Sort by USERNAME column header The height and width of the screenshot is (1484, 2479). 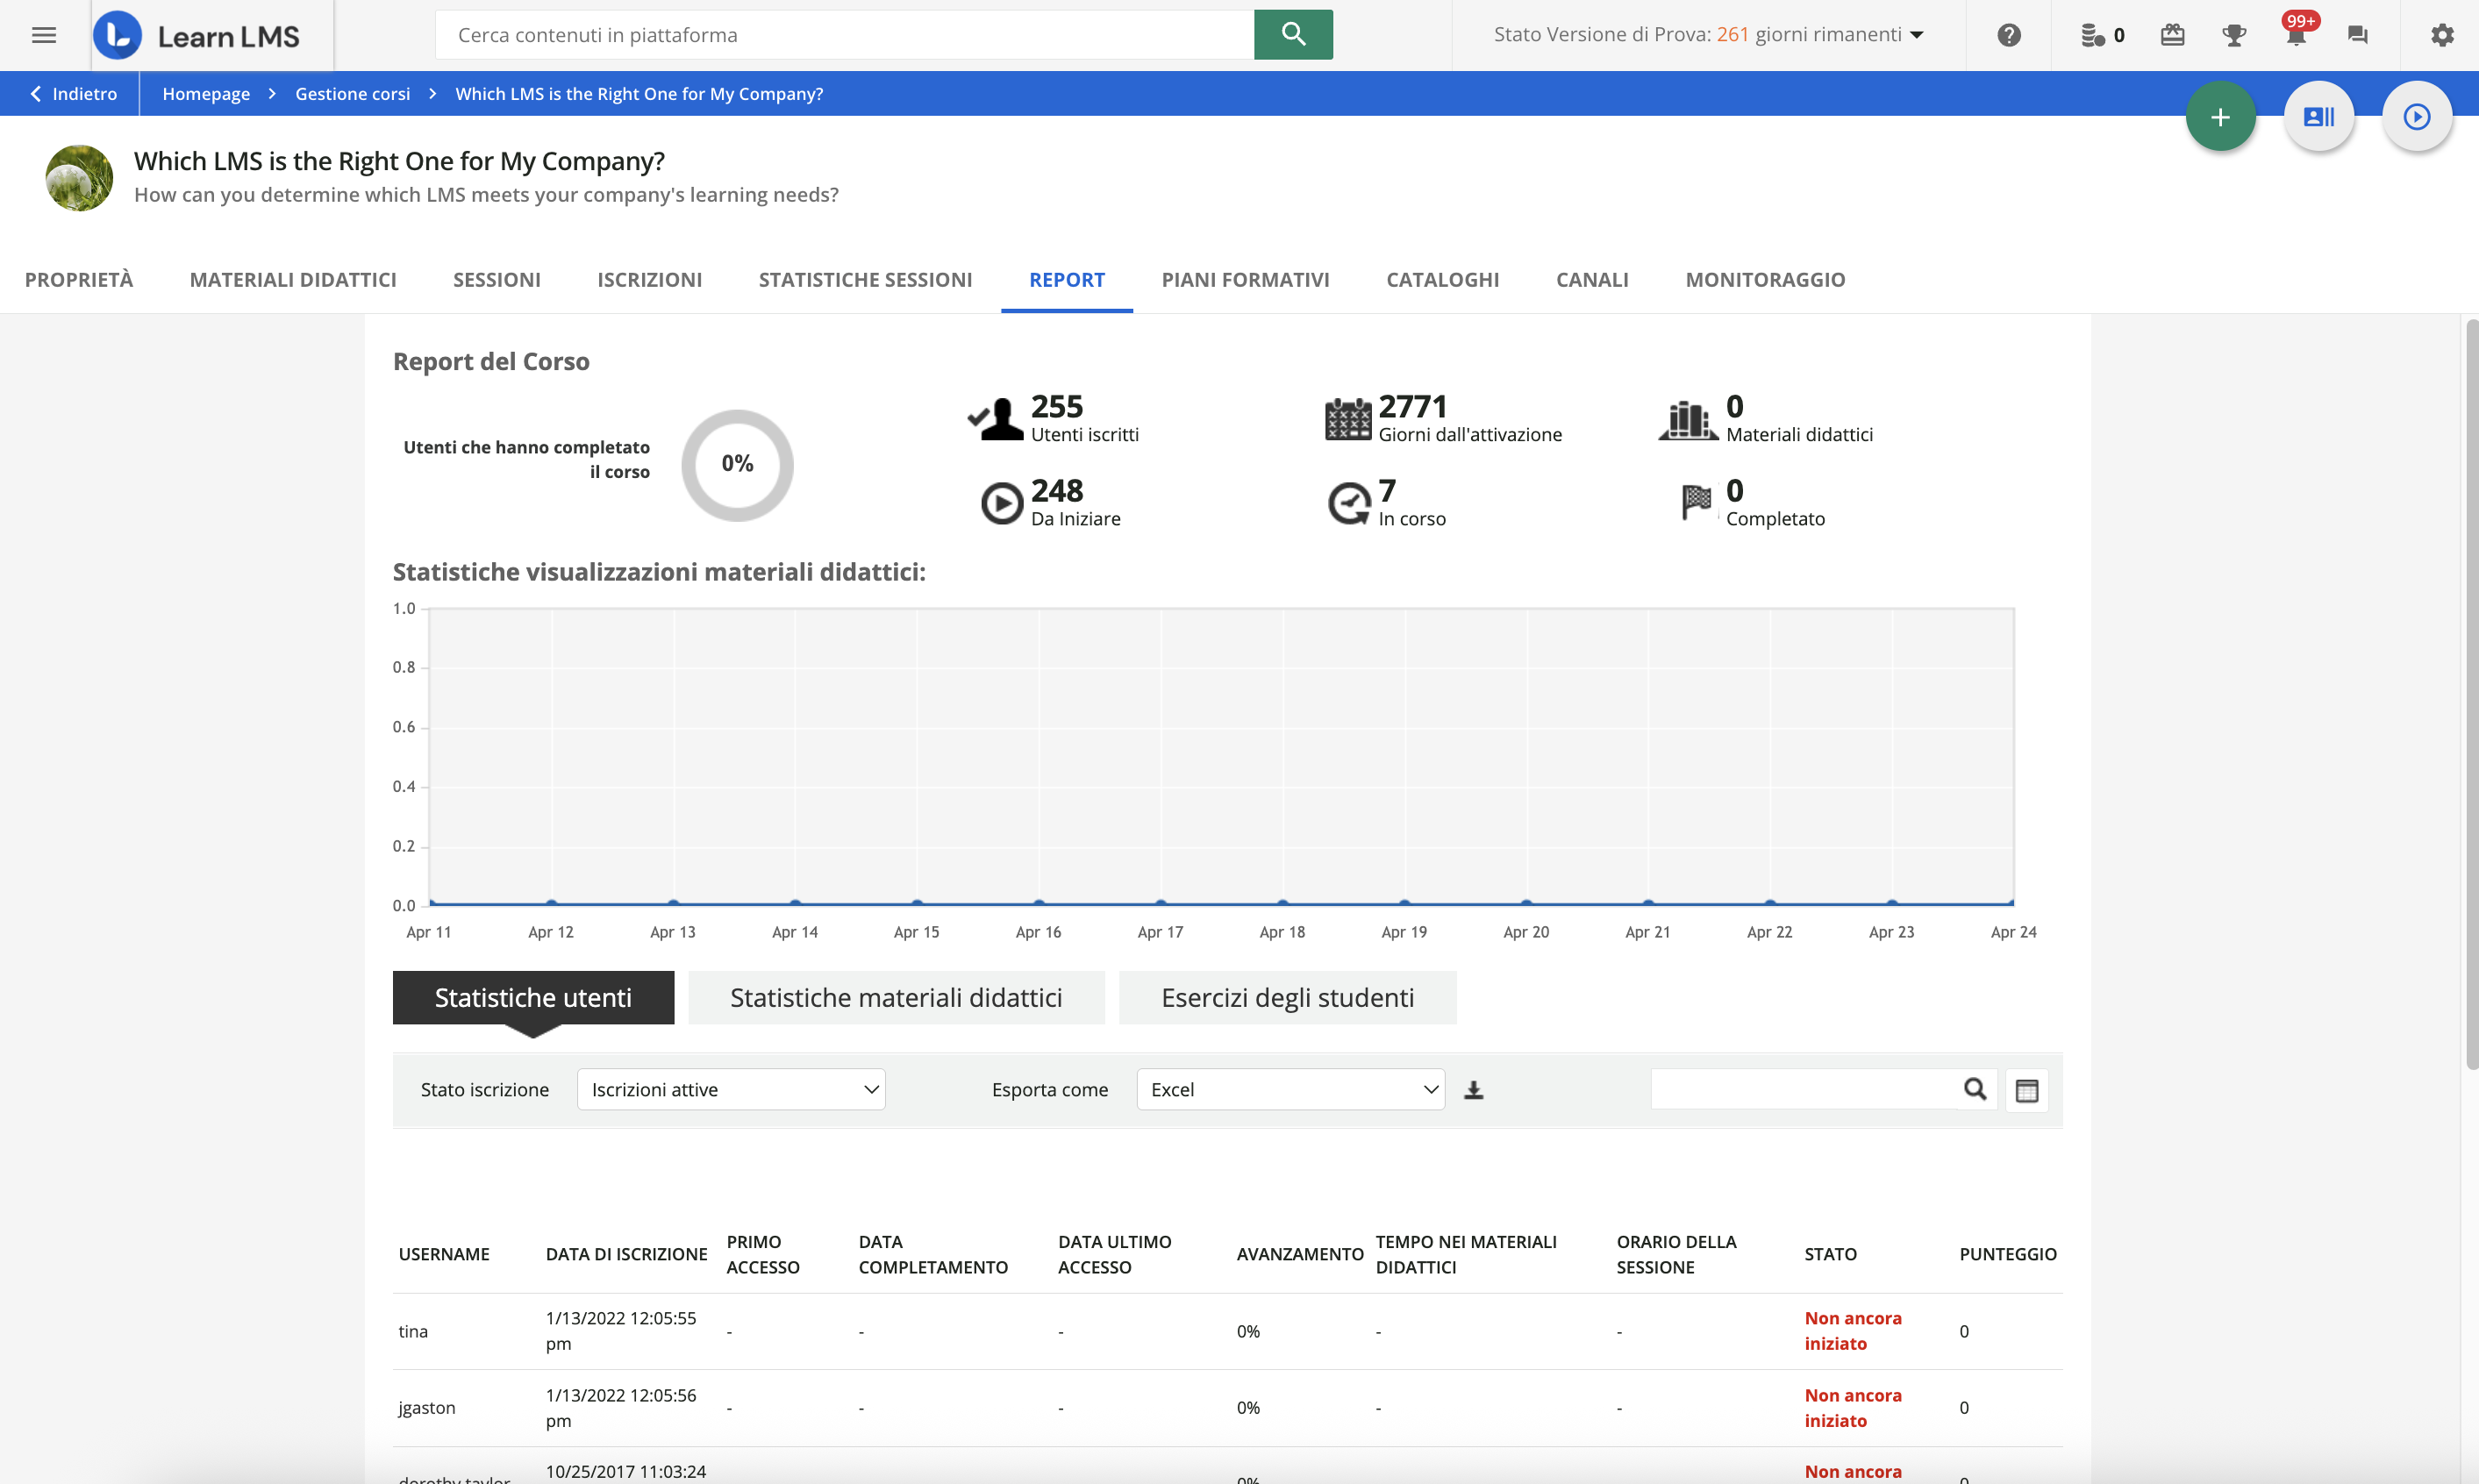coord(444,1254)
